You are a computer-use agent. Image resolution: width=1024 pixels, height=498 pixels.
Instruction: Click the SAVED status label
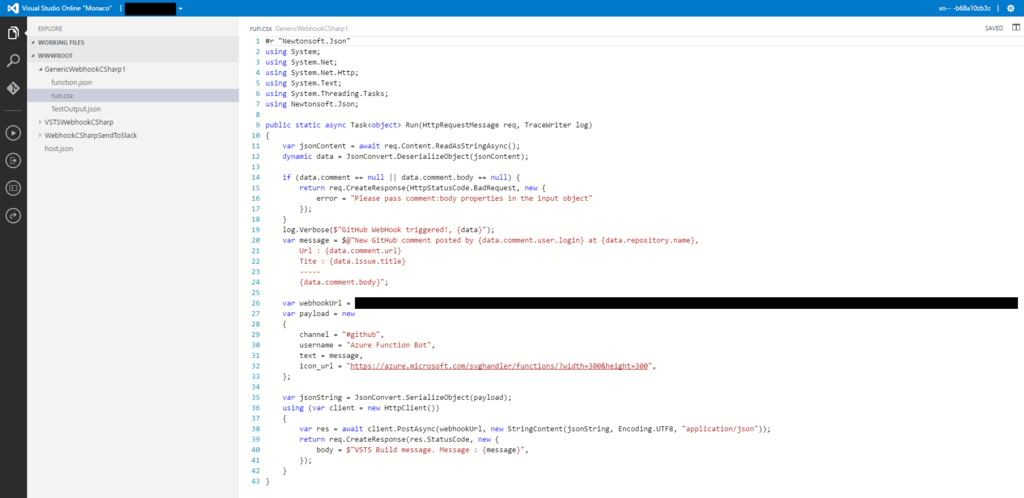tap(994, 29)
